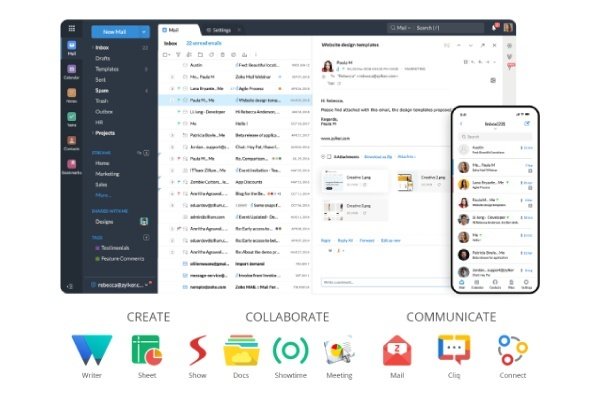Image resolution: width=600 pixels, height=400 pixels.
Task: Open the Drafts folder
Action: coord(103,58)
